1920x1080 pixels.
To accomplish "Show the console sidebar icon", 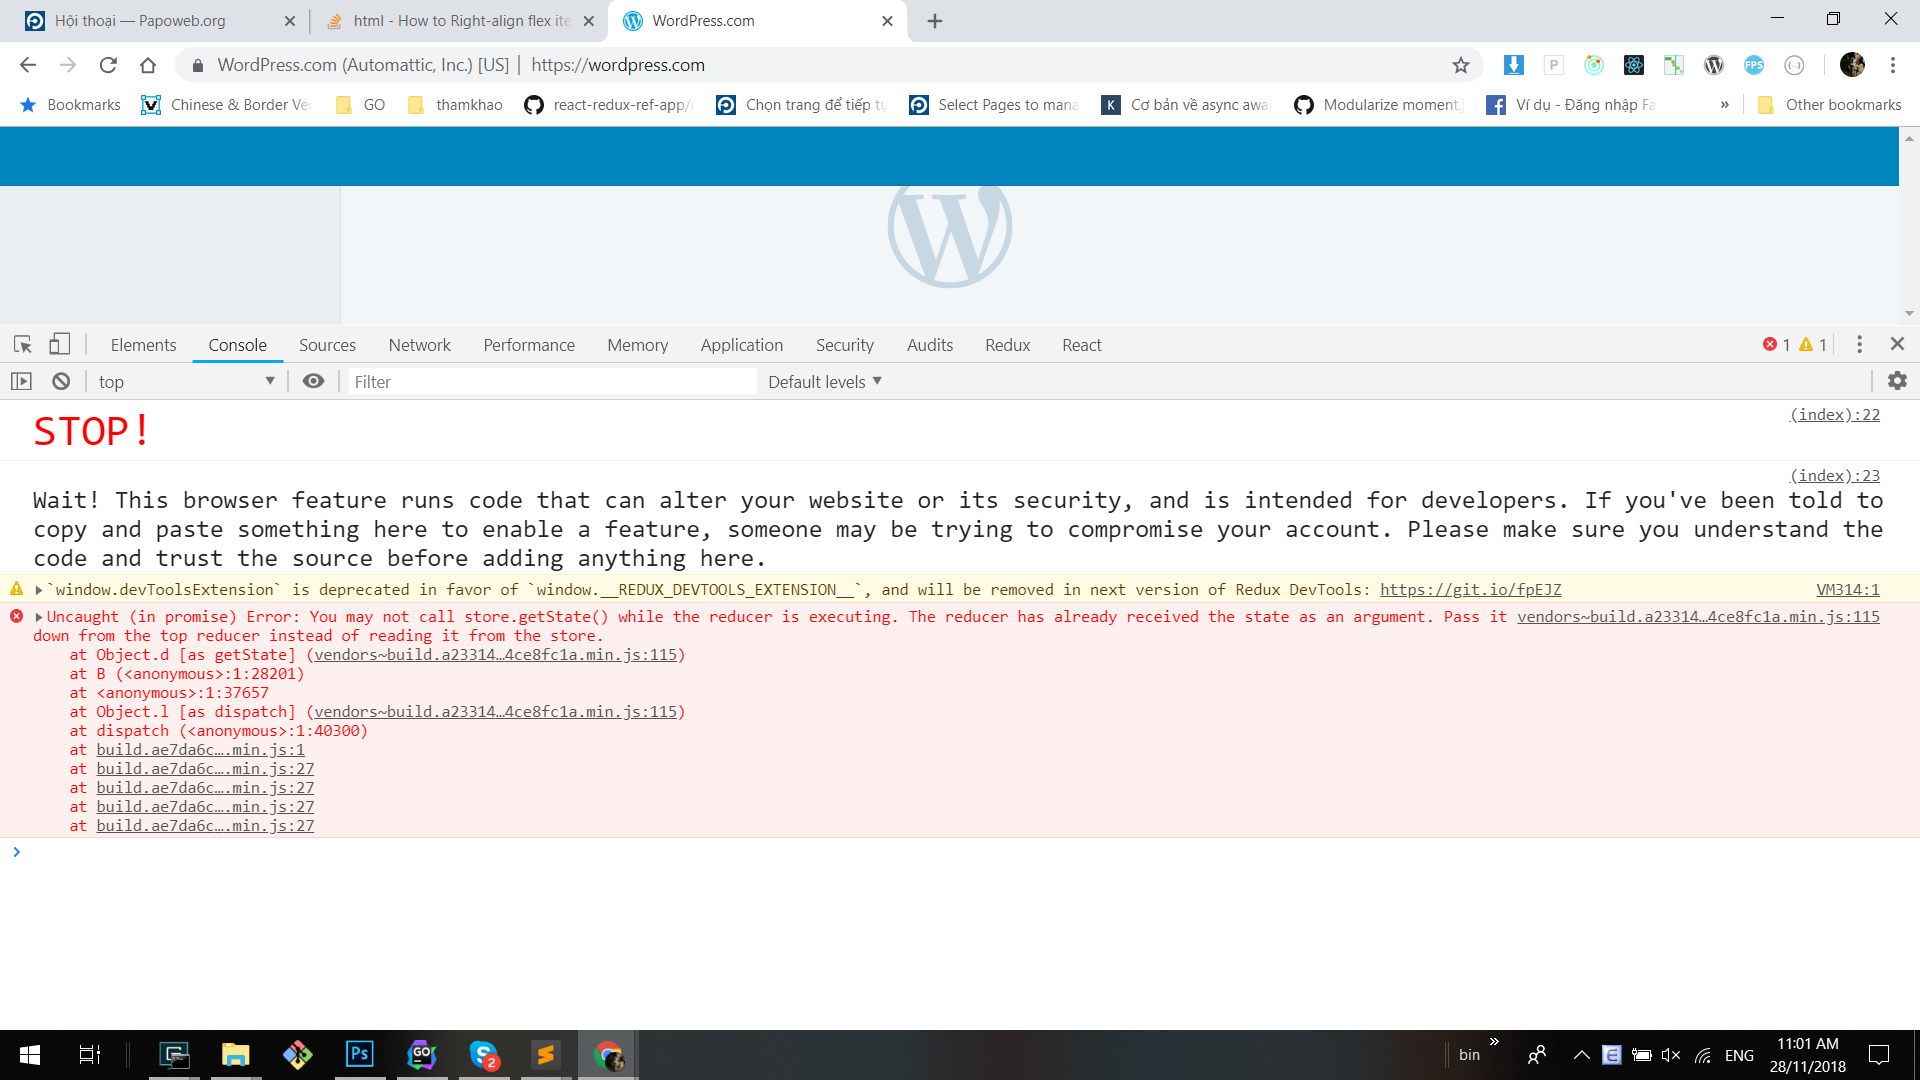I will [21, 381].
